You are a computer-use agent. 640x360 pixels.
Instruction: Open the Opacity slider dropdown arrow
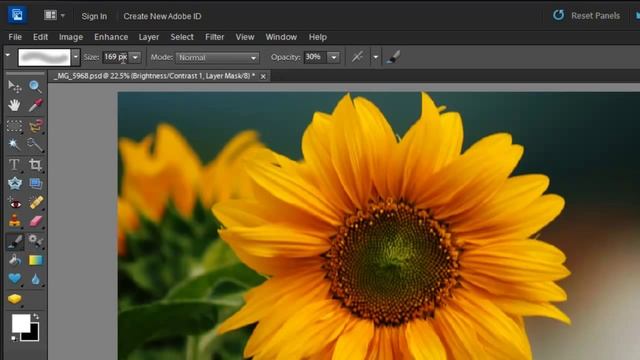[x=334, y=58]
